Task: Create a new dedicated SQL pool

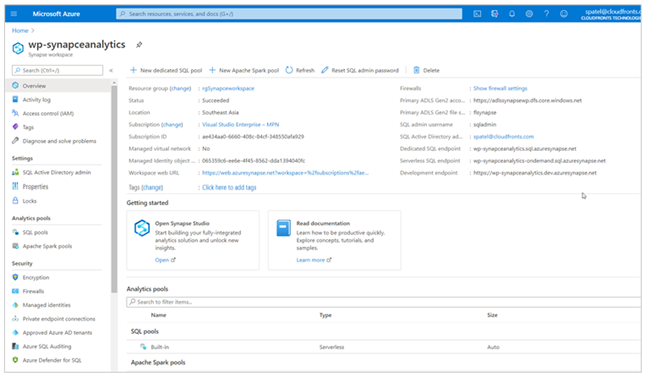Action: (x=166, y=70)
